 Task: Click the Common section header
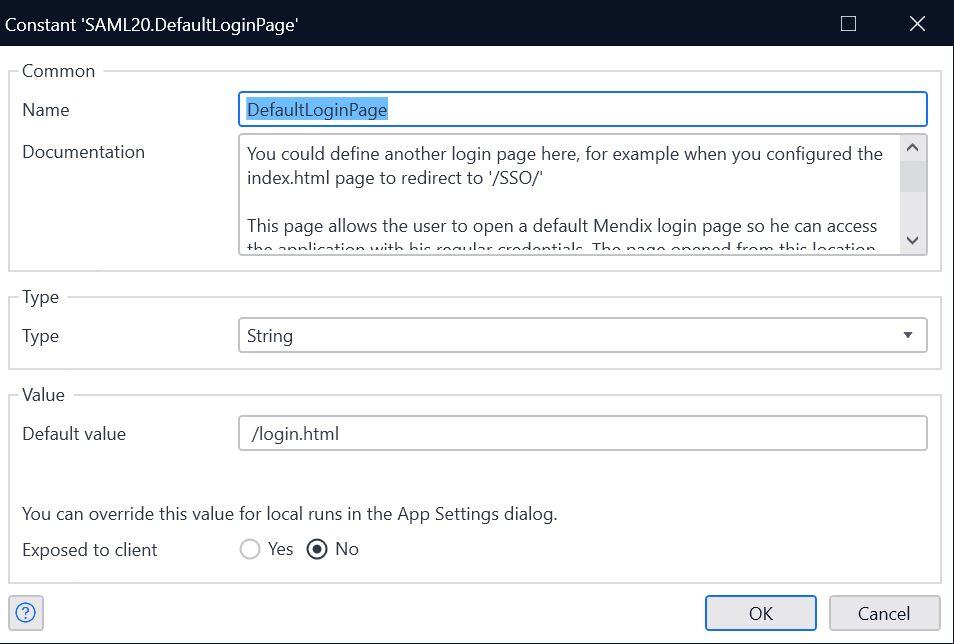click(x=58, y=71)
